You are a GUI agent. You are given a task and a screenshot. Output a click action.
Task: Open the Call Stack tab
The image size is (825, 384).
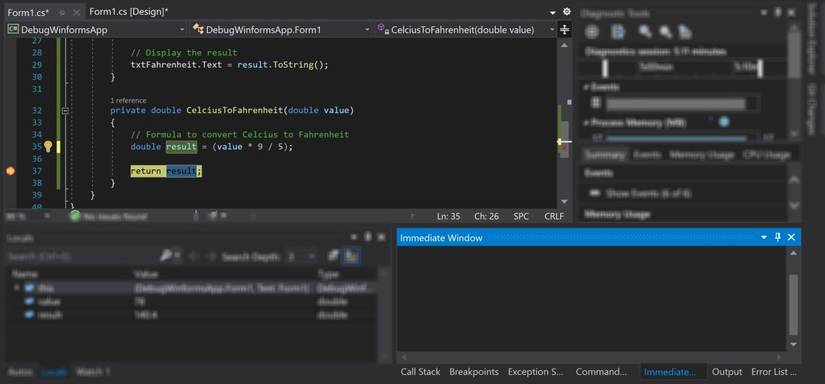point(420,371)
